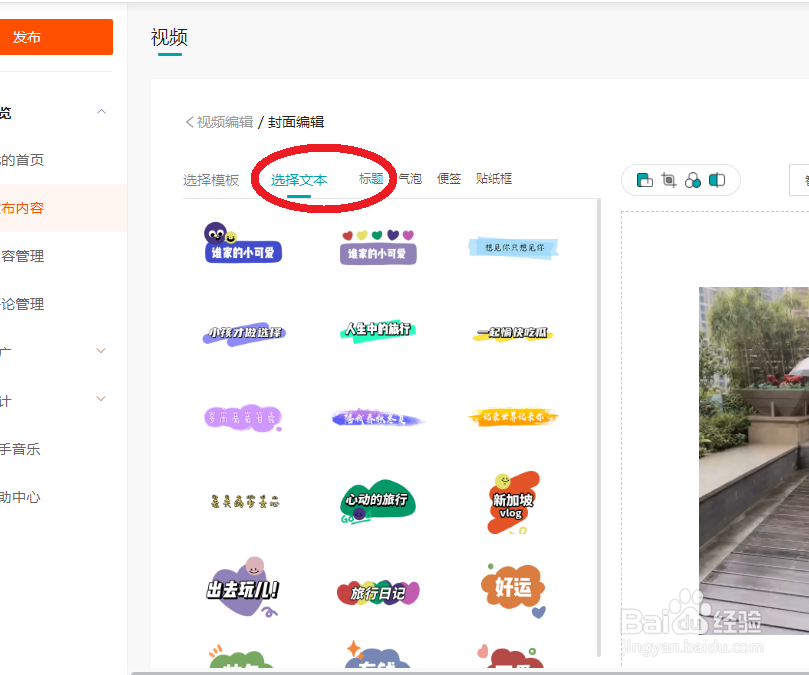Go back via the 视频编辑 breadcrumb link
Screen dimensions: 809x675
[221, 121]
